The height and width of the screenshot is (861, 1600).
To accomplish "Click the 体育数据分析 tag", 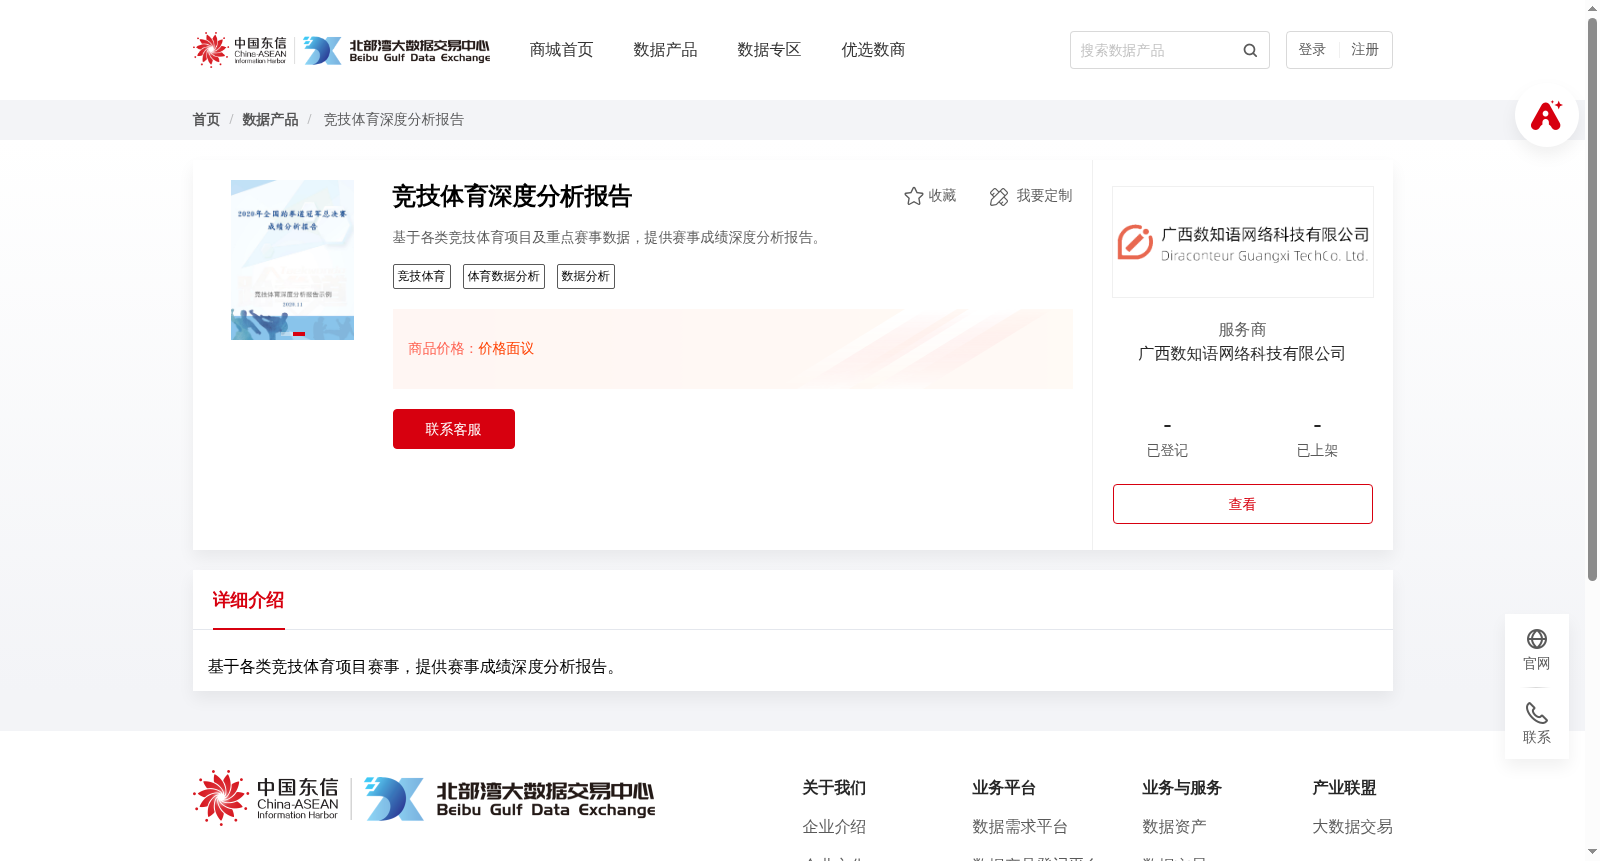I will (x=504, y=277).
